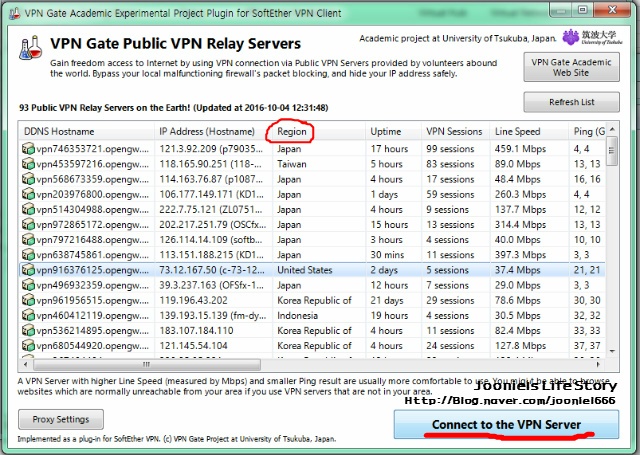Viewport: 640px width, 455px height.
Task: Click the vertical scrollbar down arrow
Action: [x=612, y=351]
